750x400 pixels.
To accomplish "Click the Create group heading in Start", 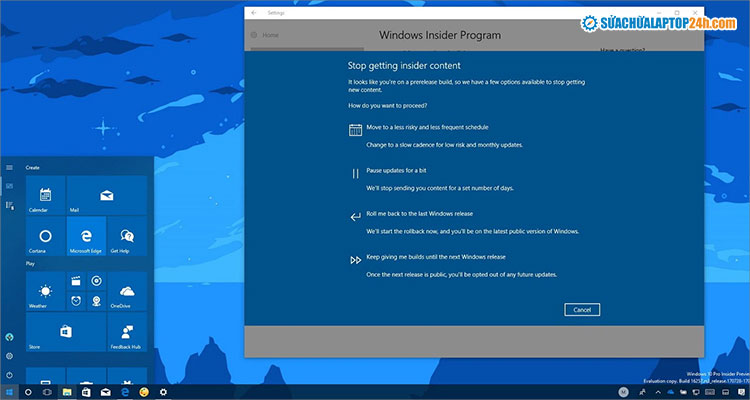I will [33, 167].
